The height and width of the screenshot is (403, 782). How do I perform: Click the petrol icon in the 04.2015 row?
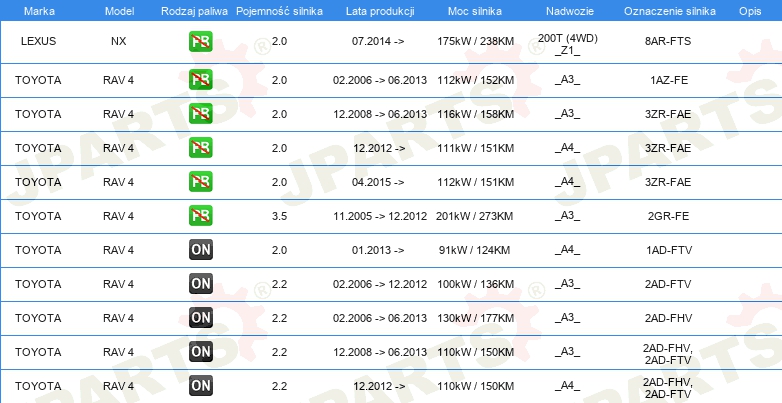200,182
